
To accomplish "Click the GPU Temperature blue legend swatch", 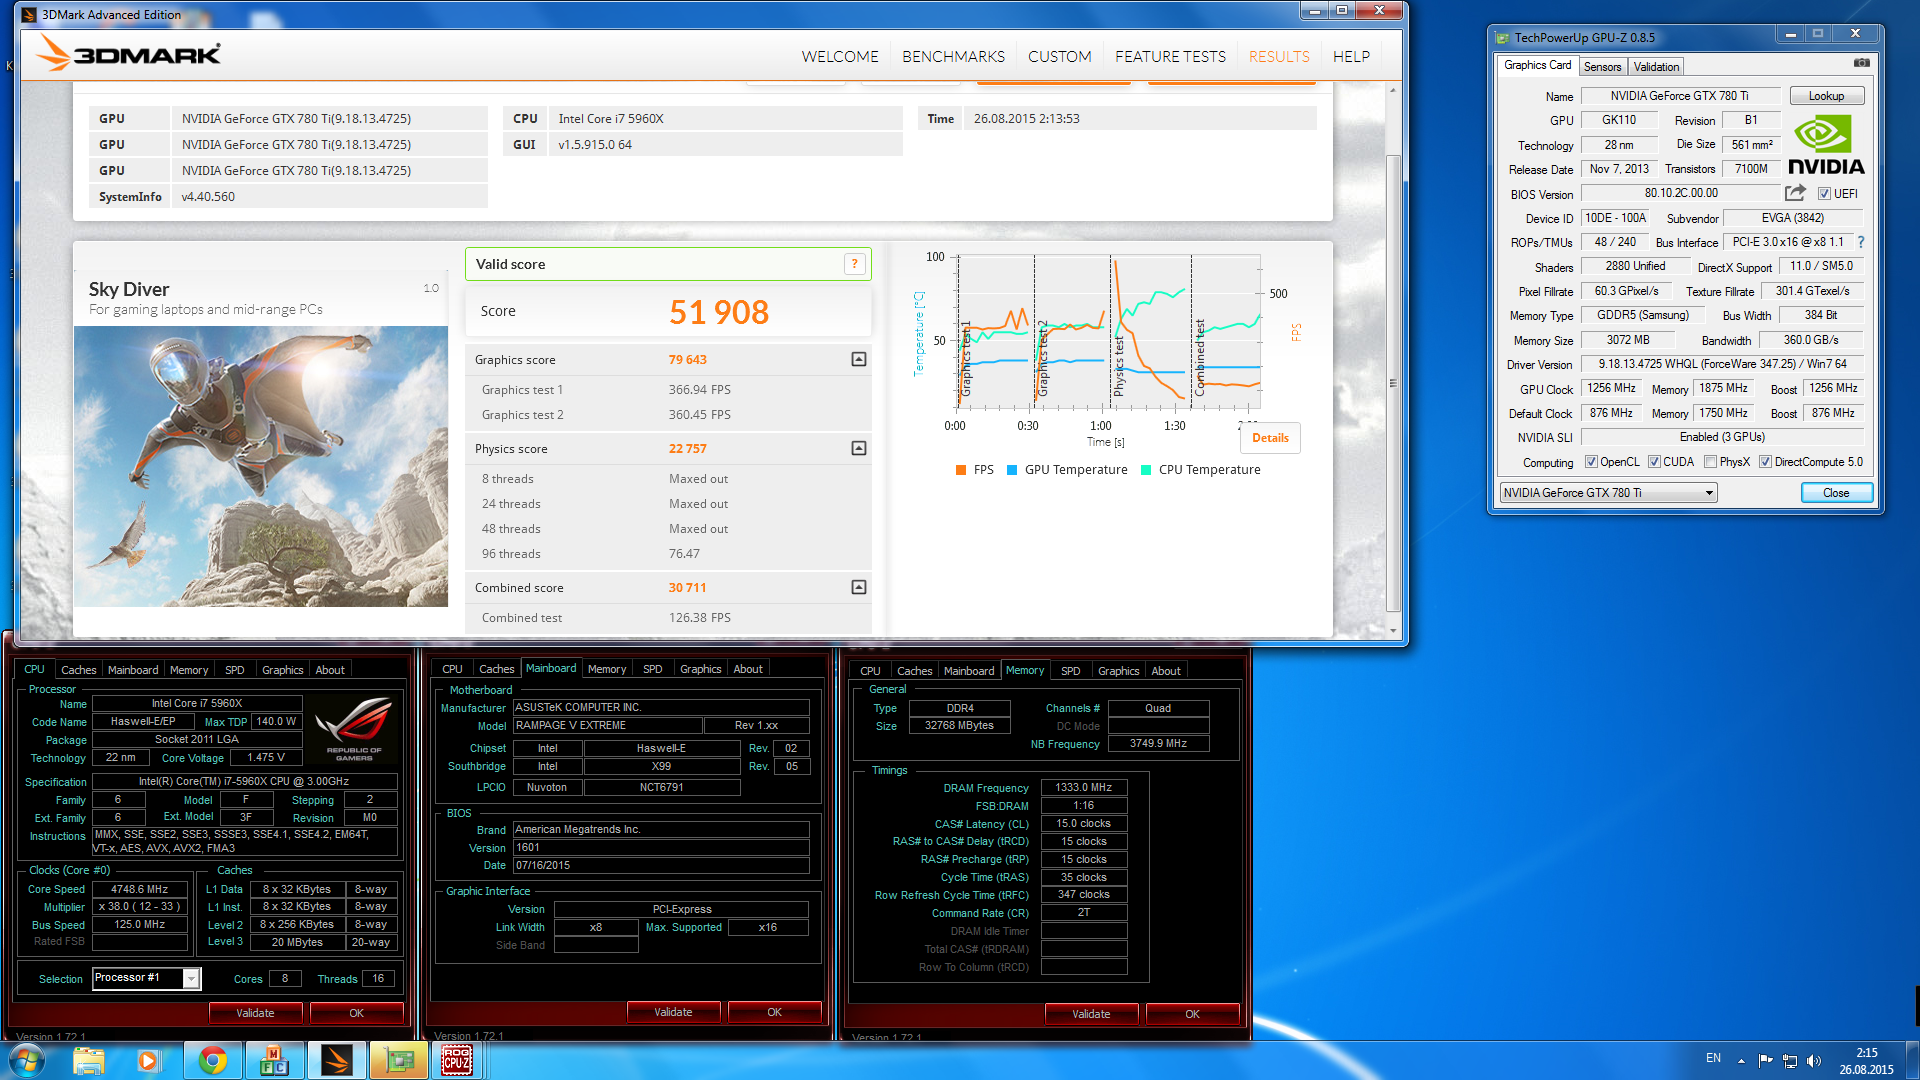I will 1012,470.
